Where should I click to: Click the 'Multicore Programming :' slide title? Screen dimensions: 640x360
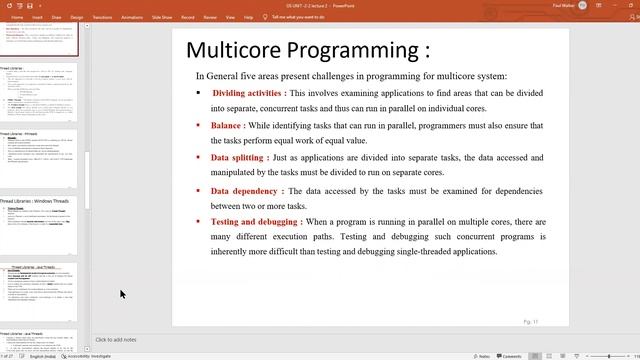tap(308, 50)
